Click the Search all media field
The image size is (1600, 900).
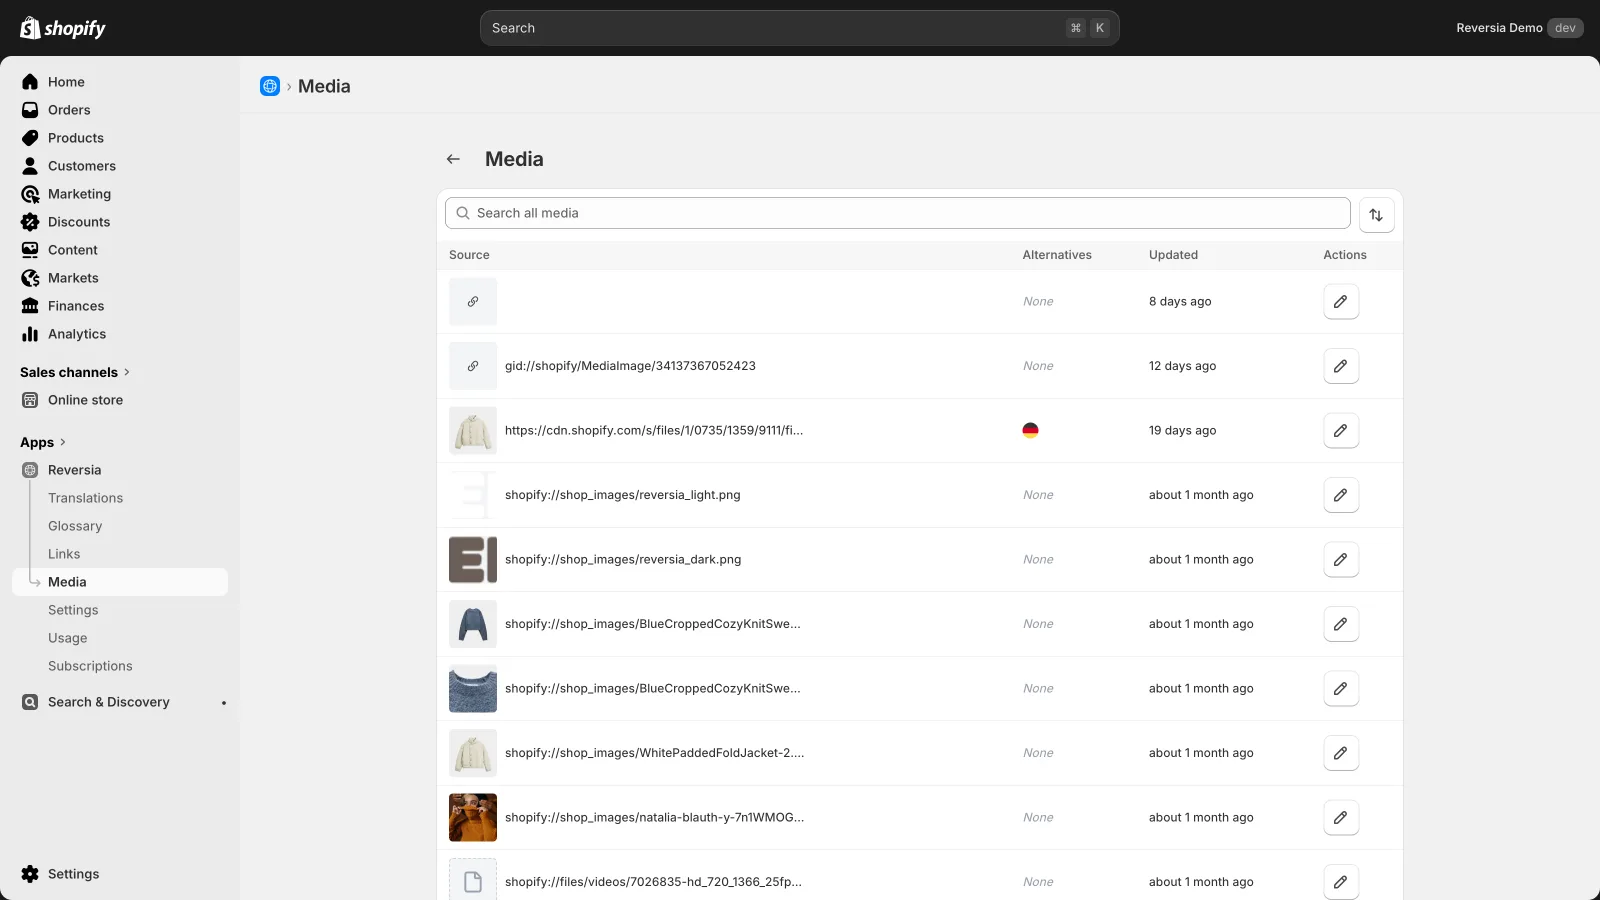tap(898, 213)
